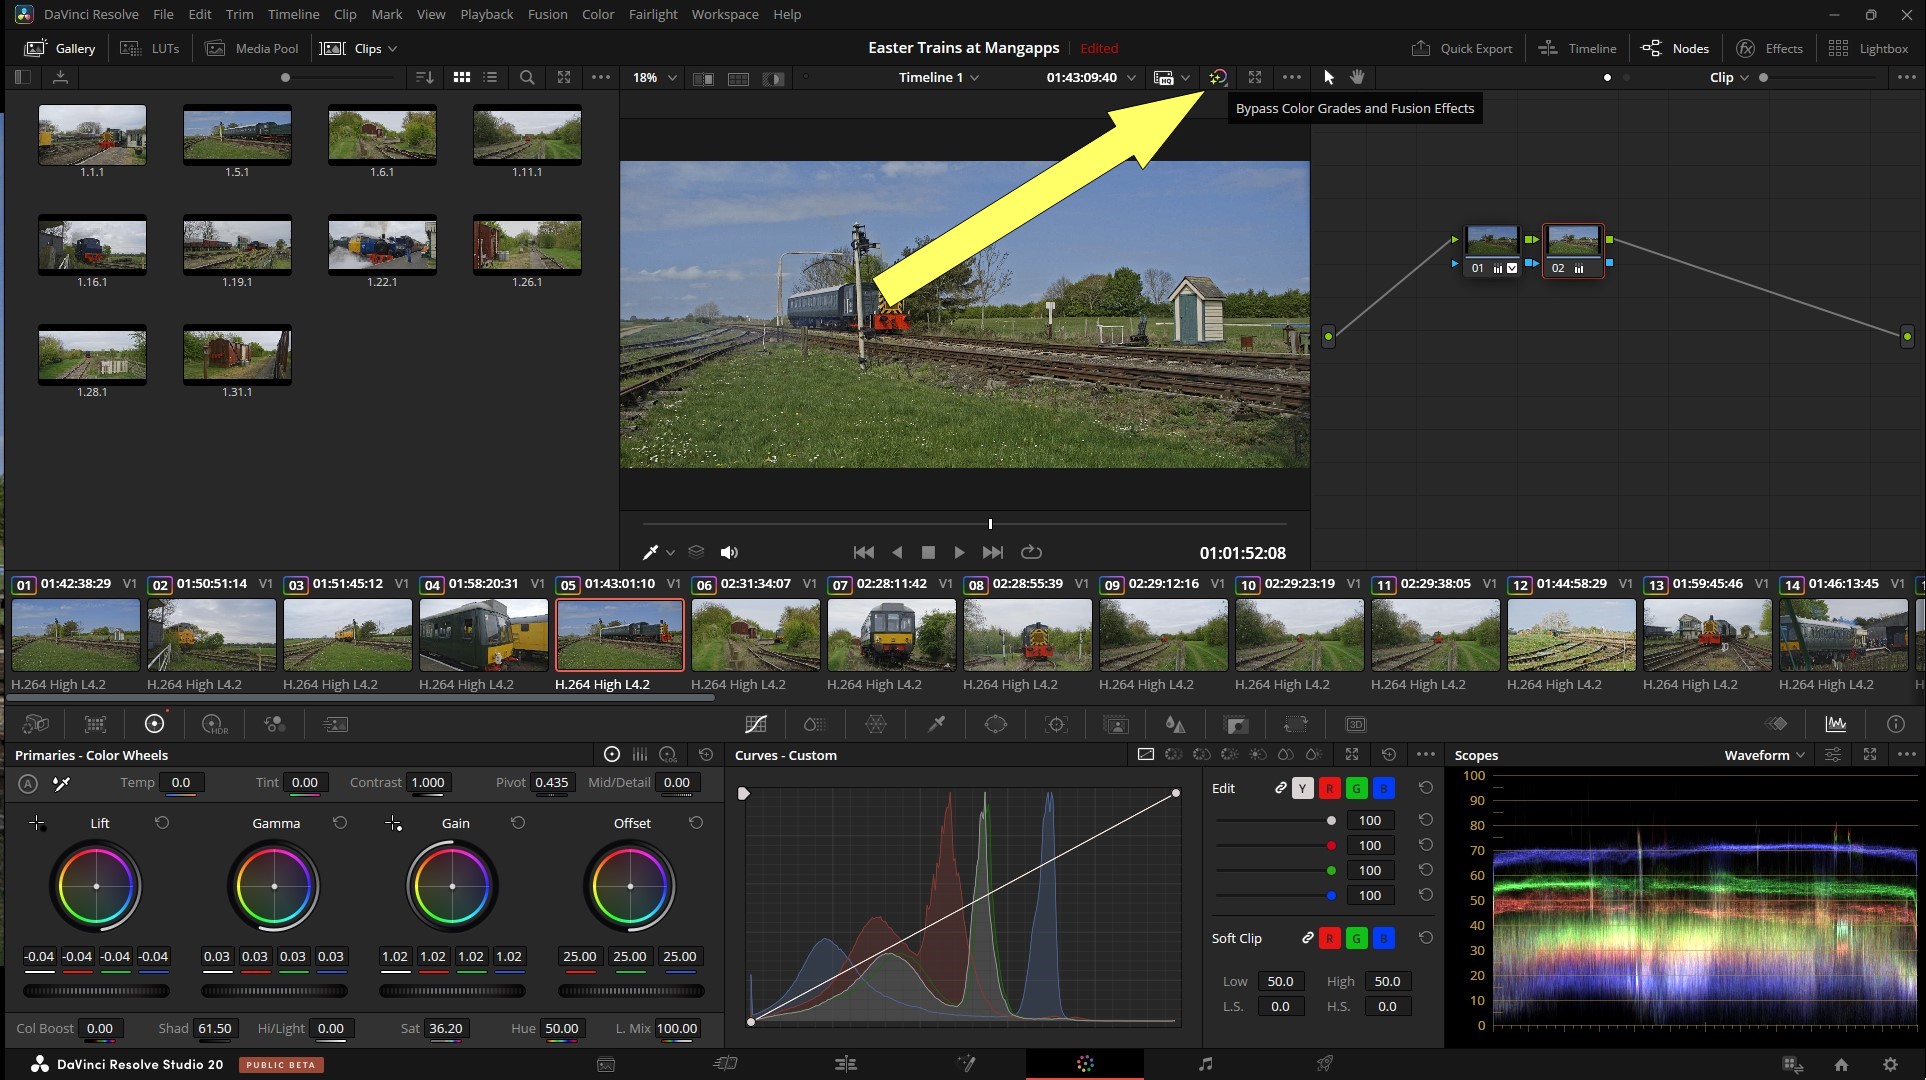This screenshot has height=1080, width=1926.
Task: Open the Color Warper palette
Action: (x=876, y=724)
